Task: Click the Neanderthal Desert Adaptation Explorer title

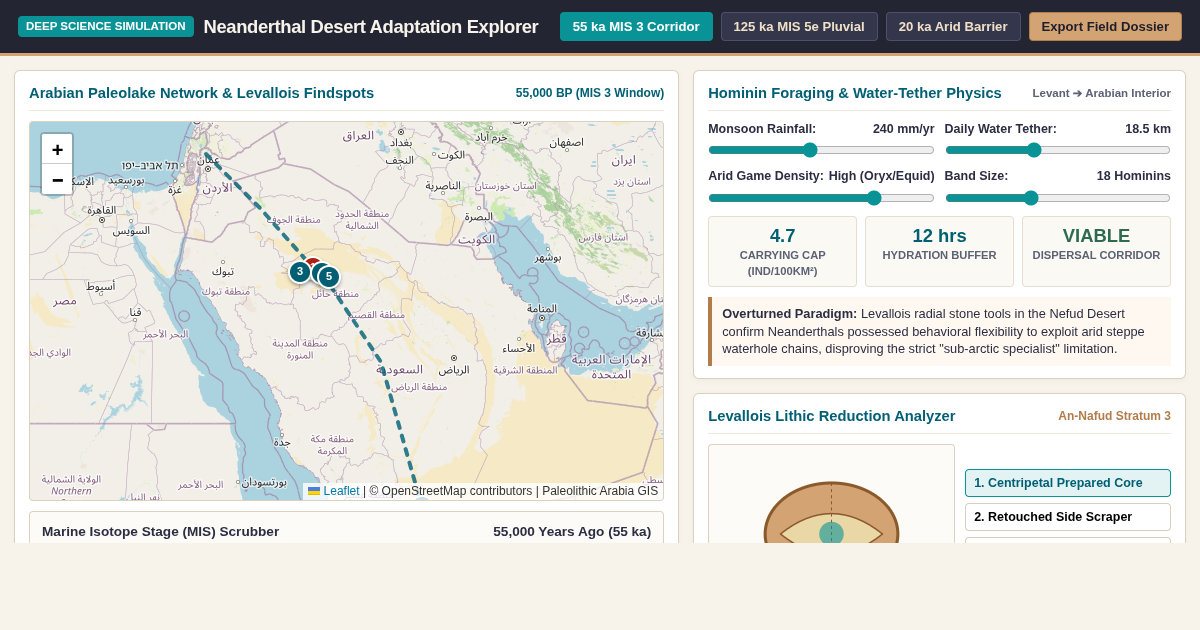Action: (x=371, y=27)
